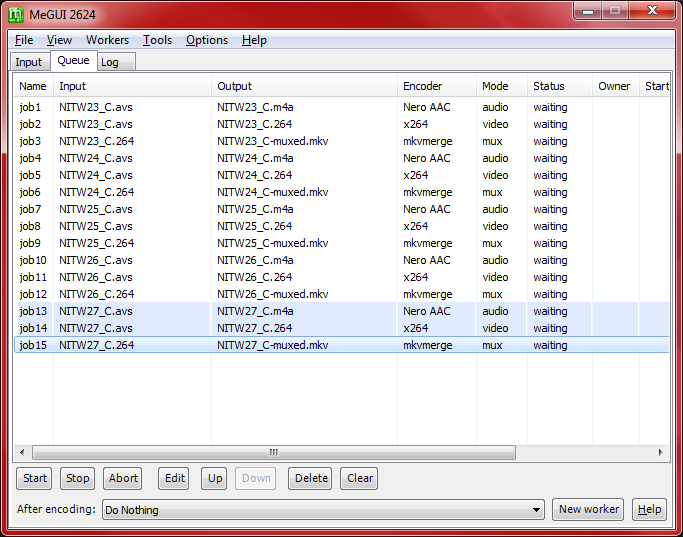683x537 pixels.
Task: Click output NITW23_C-muxed.mkv
Action: pyautogui.click(x=273, y=141)
